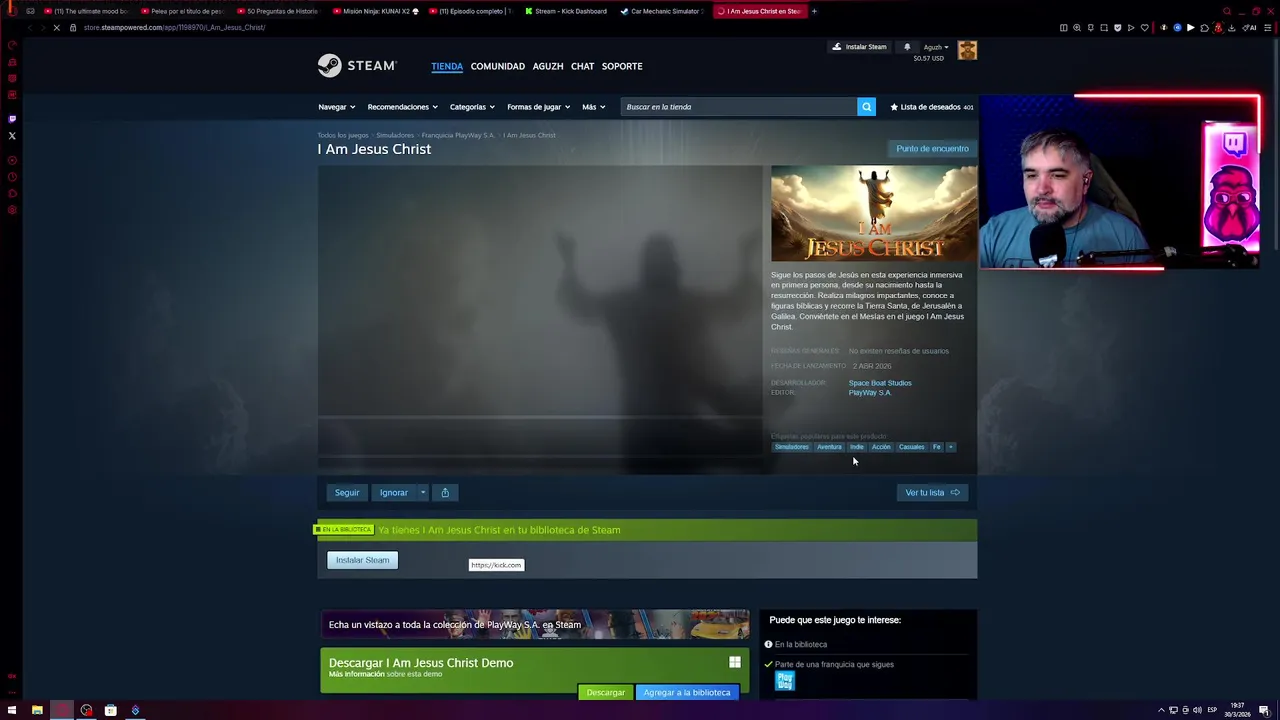Image resolution: width=1280 pixels, height=720 pixels.
Task: Open Punto de encuentro hub
Action: click(x=932, y=148)
